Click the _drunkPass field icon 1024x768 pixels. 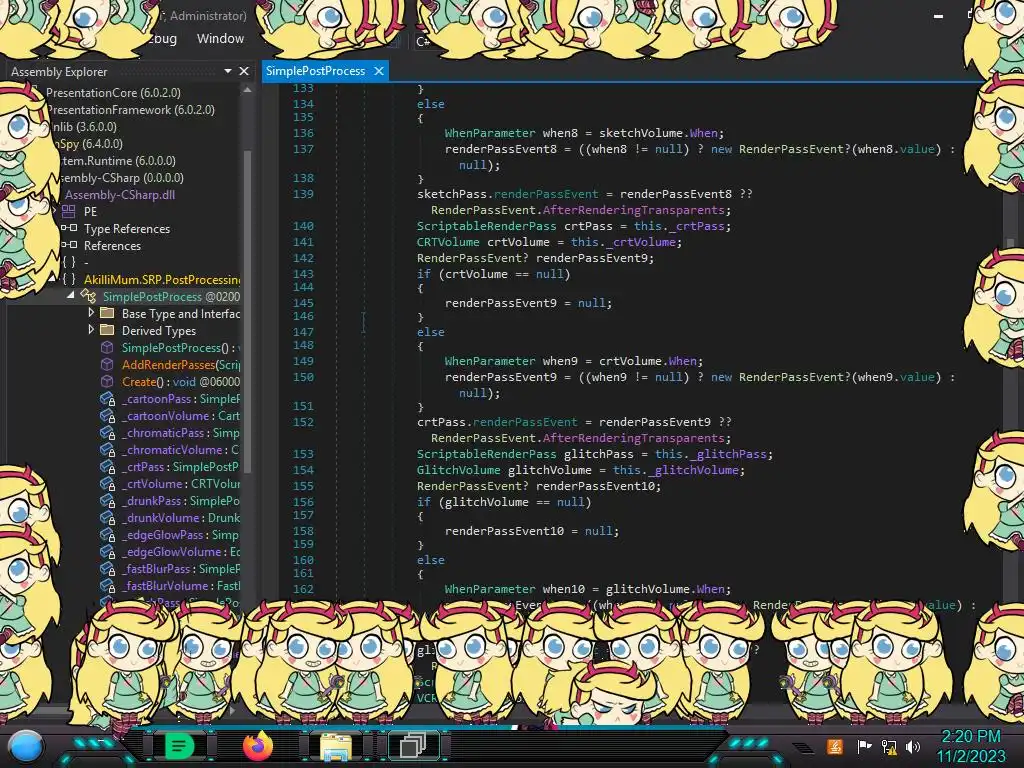108,500
